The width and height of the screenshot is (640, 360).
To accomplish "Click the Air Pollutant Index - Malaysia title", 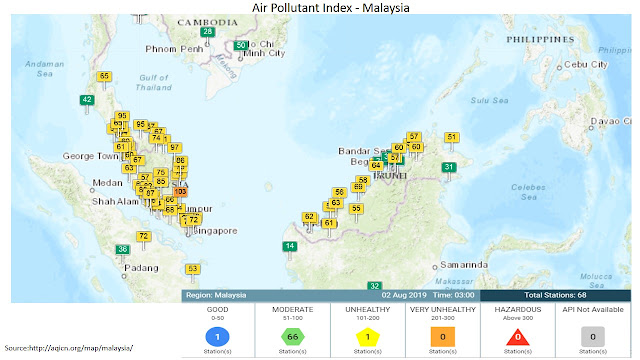I will point(331,8).
